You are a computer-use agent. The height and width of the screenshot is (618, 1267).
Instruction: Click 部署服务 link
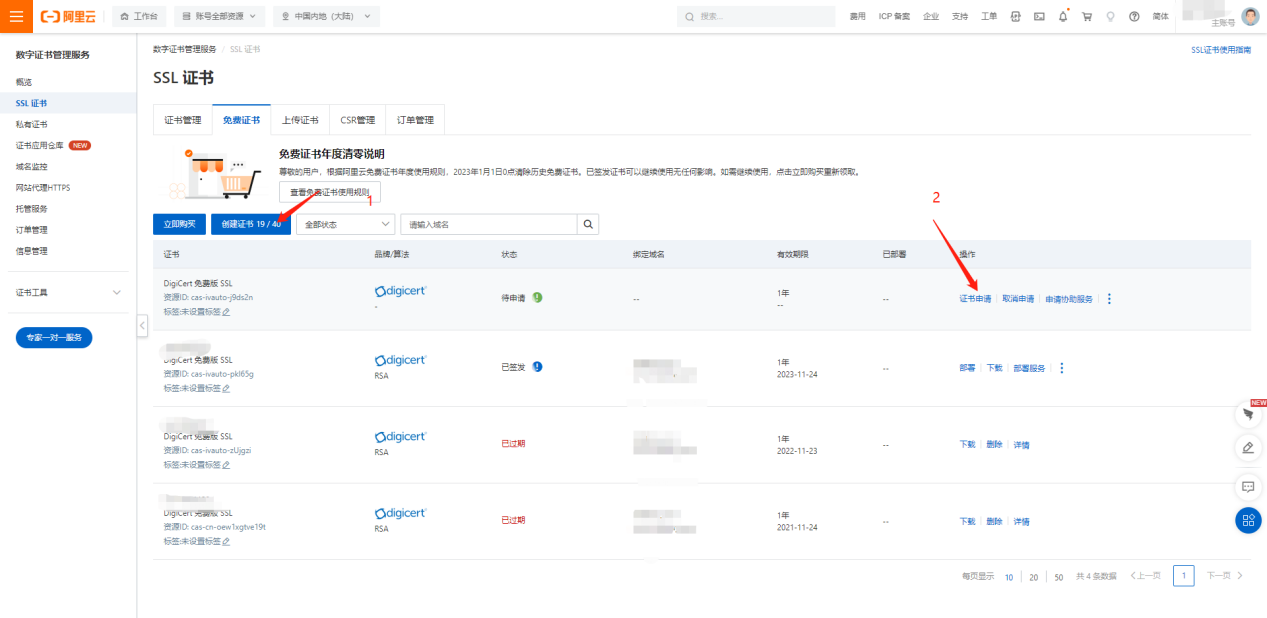click(1029, 368)
